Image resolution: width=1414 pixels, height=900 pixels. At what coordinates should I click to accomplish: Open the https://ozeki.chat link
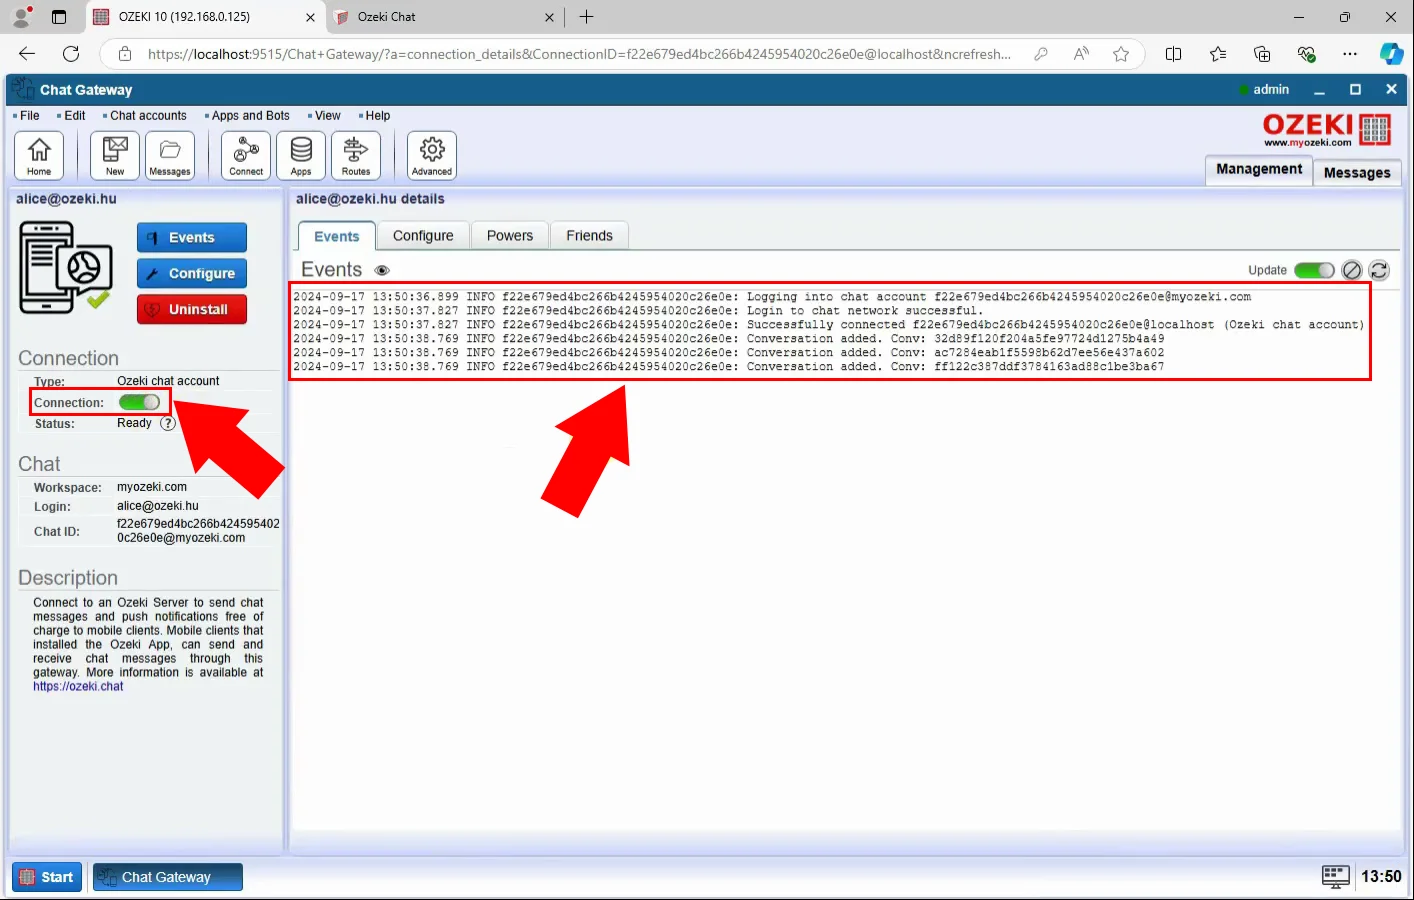pyautogui.click(x=78, y=687)
